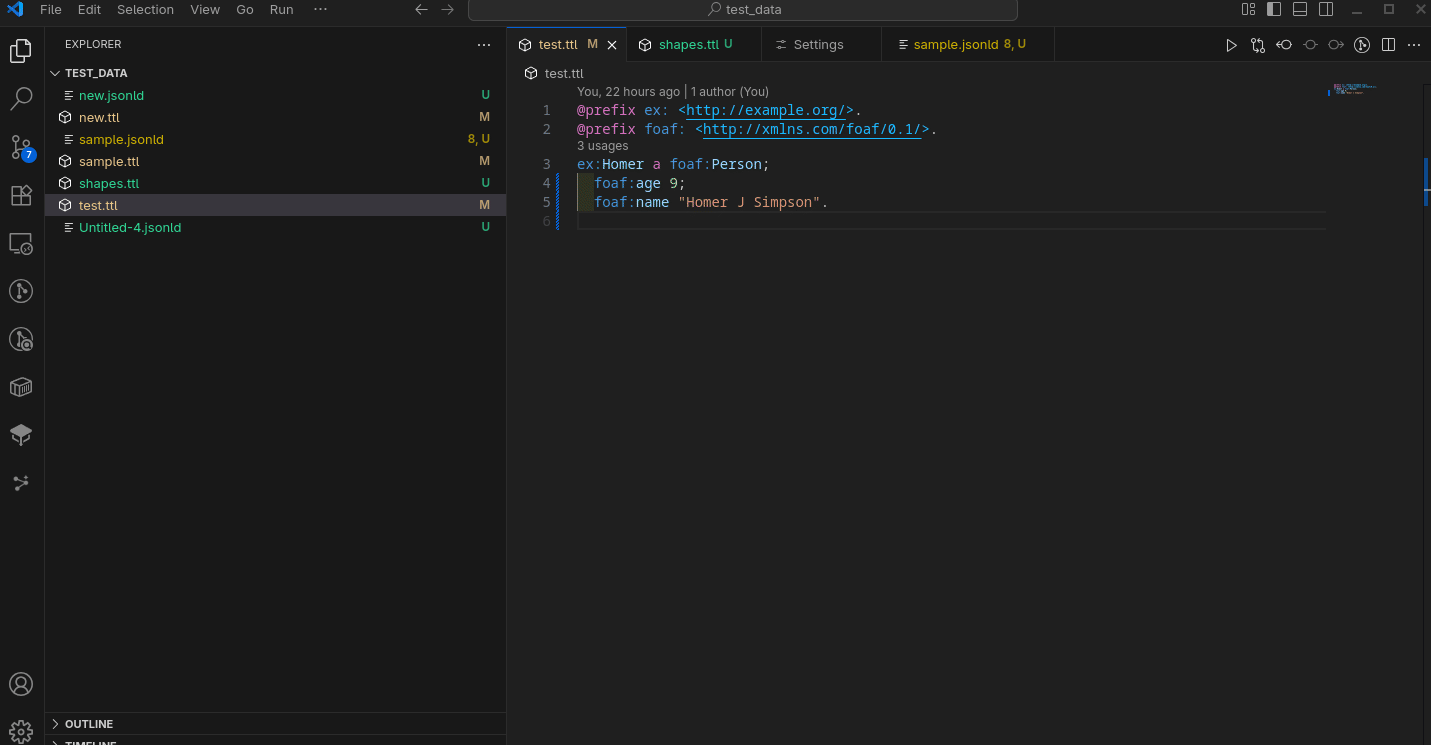Follow the http://xmlns.com/foaf/0.1/ link
The image size is (1431, 745).
point(812,129)
